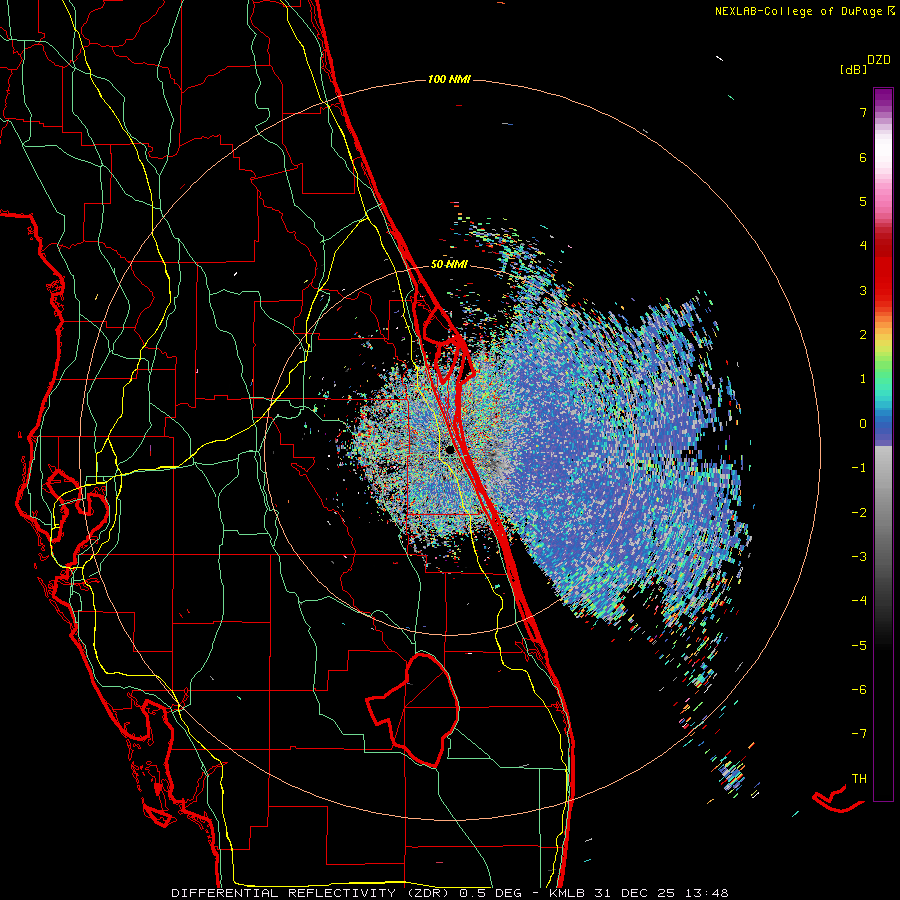This screenshot has height=900, width=900.
Task: Click the 3 value on color scale
Action: point(863,290)
